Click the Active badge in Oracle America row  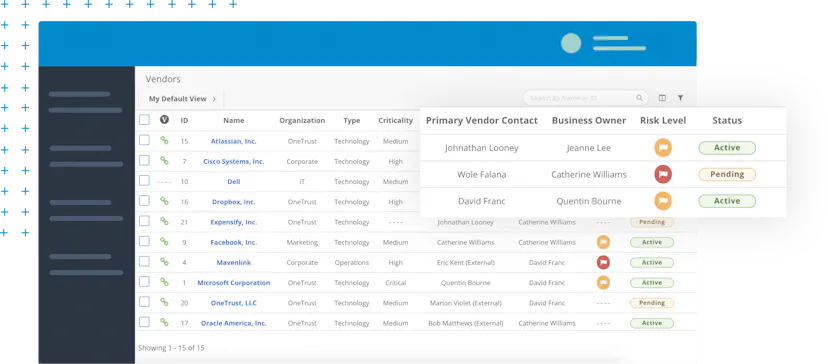point(652,323)
